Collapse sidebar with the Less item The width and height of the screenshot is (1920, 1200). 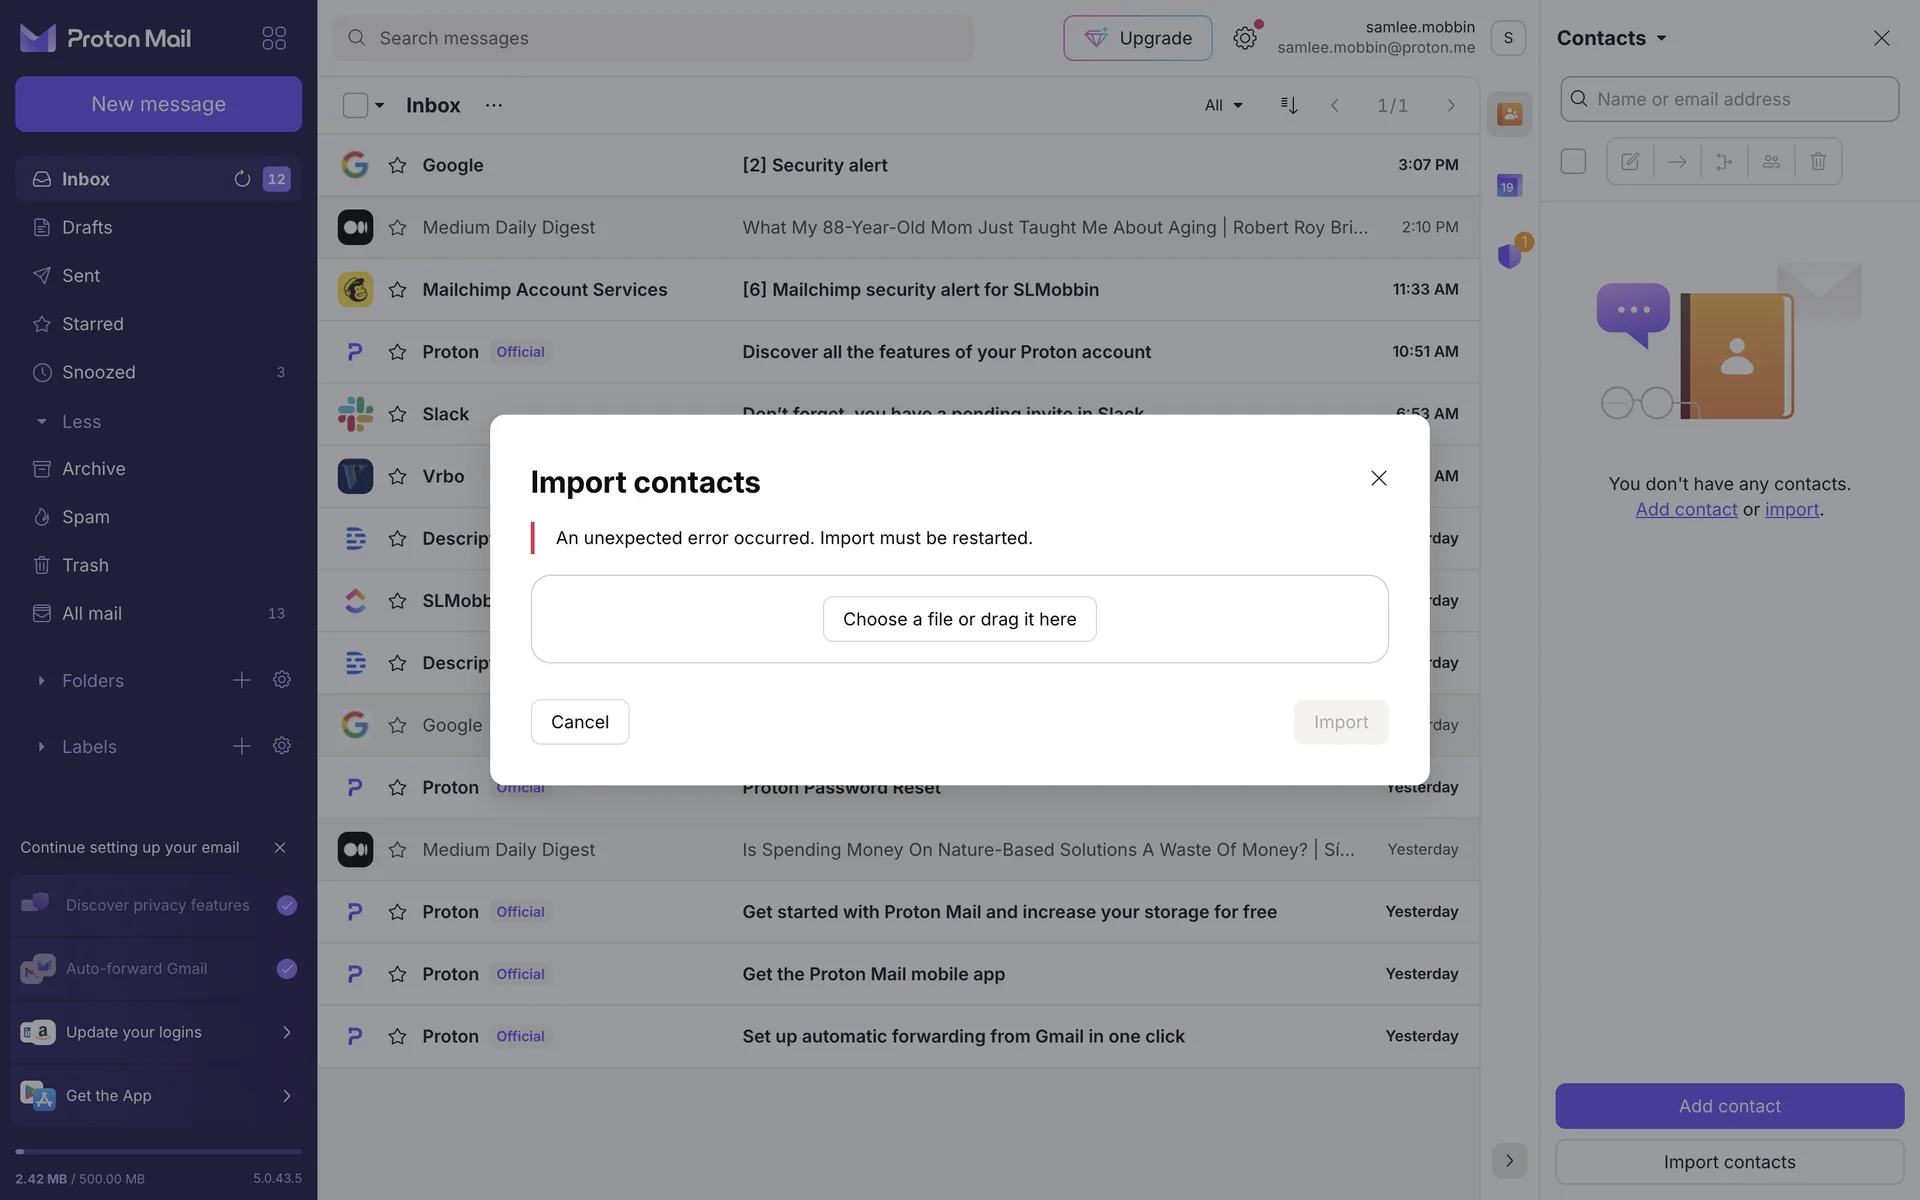click(x=80, y=422)
